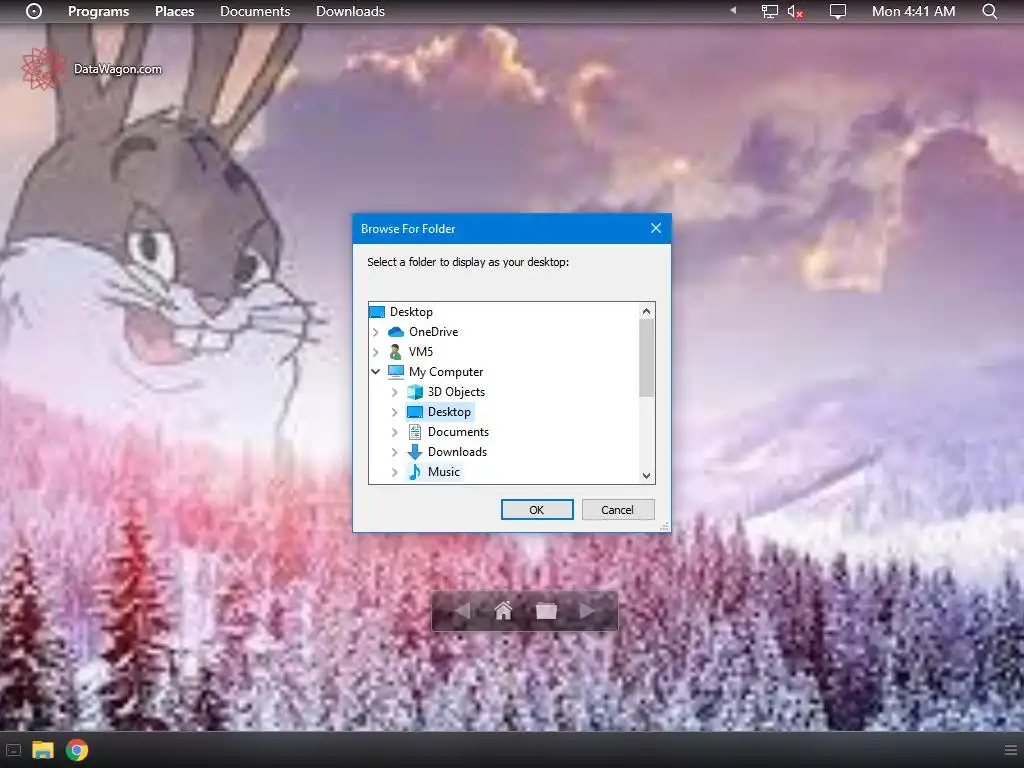The height and width of the screenshot is (768, 1024).
Task: Click the tray expand arrow
Action: [x=733, y=10]
